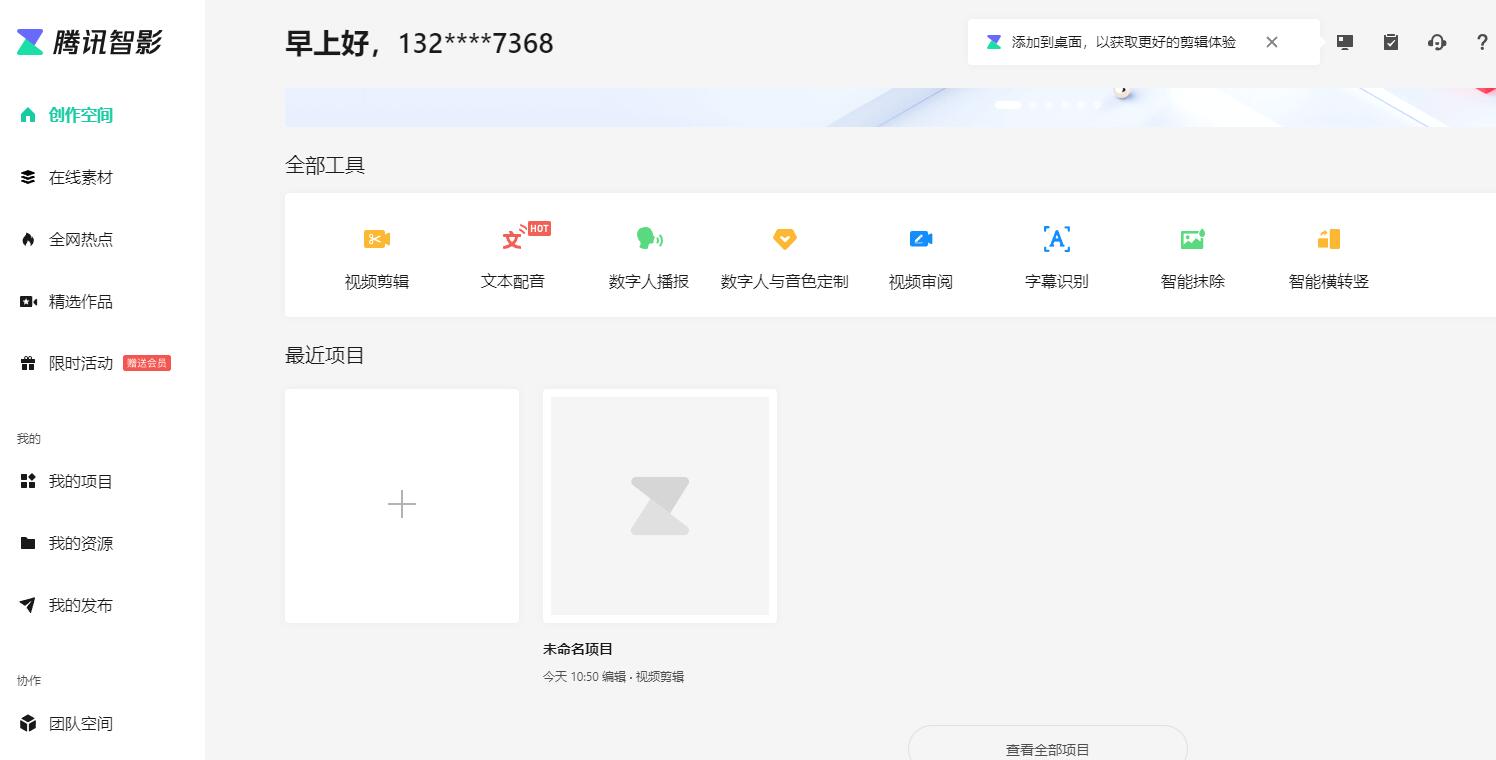Click the 视频剪辑 text label
Image resolution: width=1496 pixels, height=760 pixels.
tap(377, 282)
